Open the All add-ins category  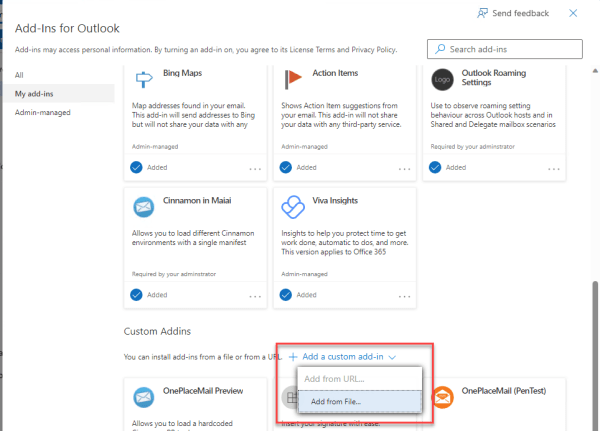click(20, 75)
